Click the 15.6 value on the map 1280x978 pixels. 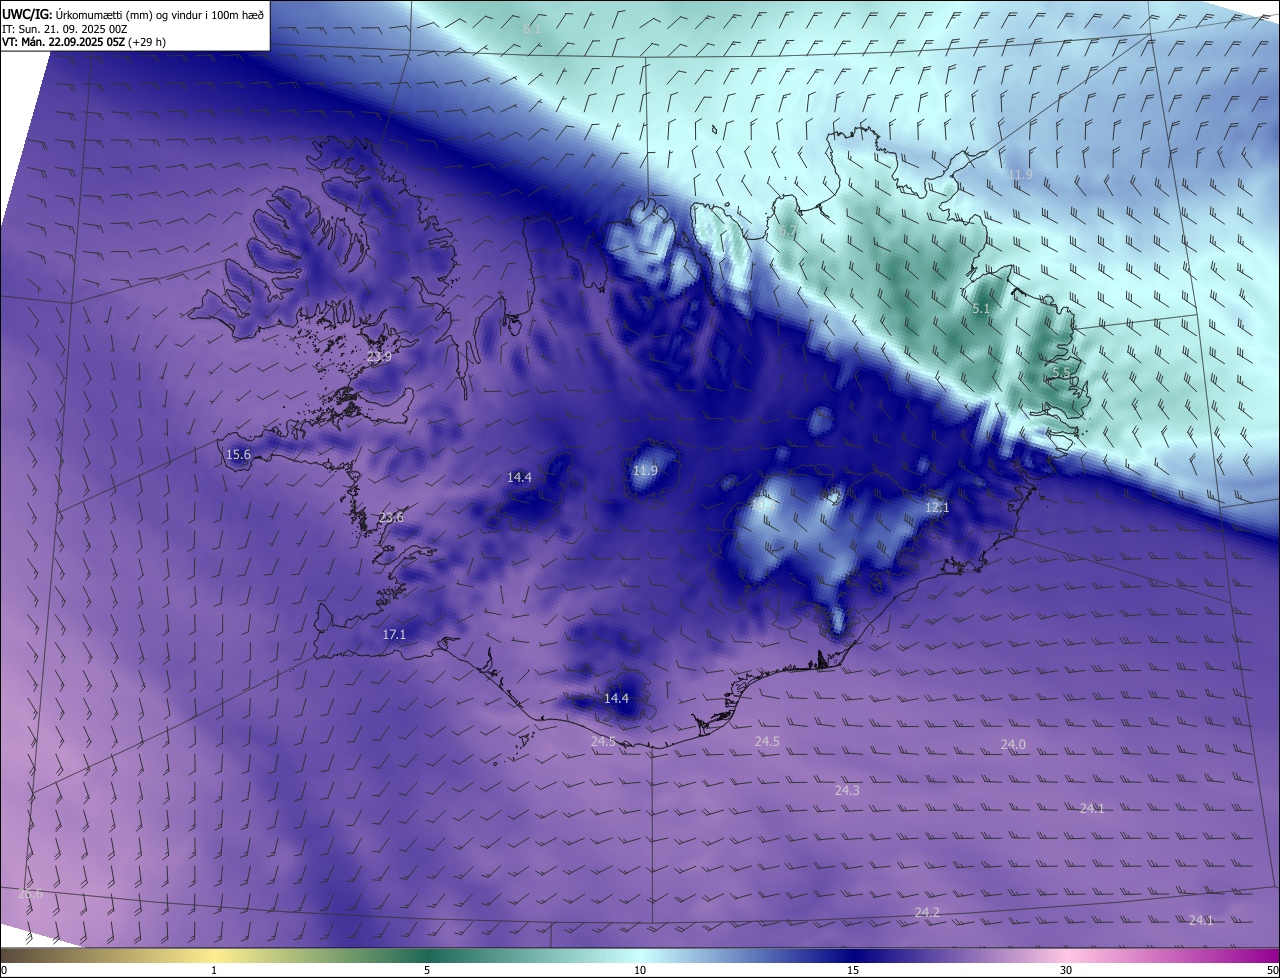pos(238,454)
